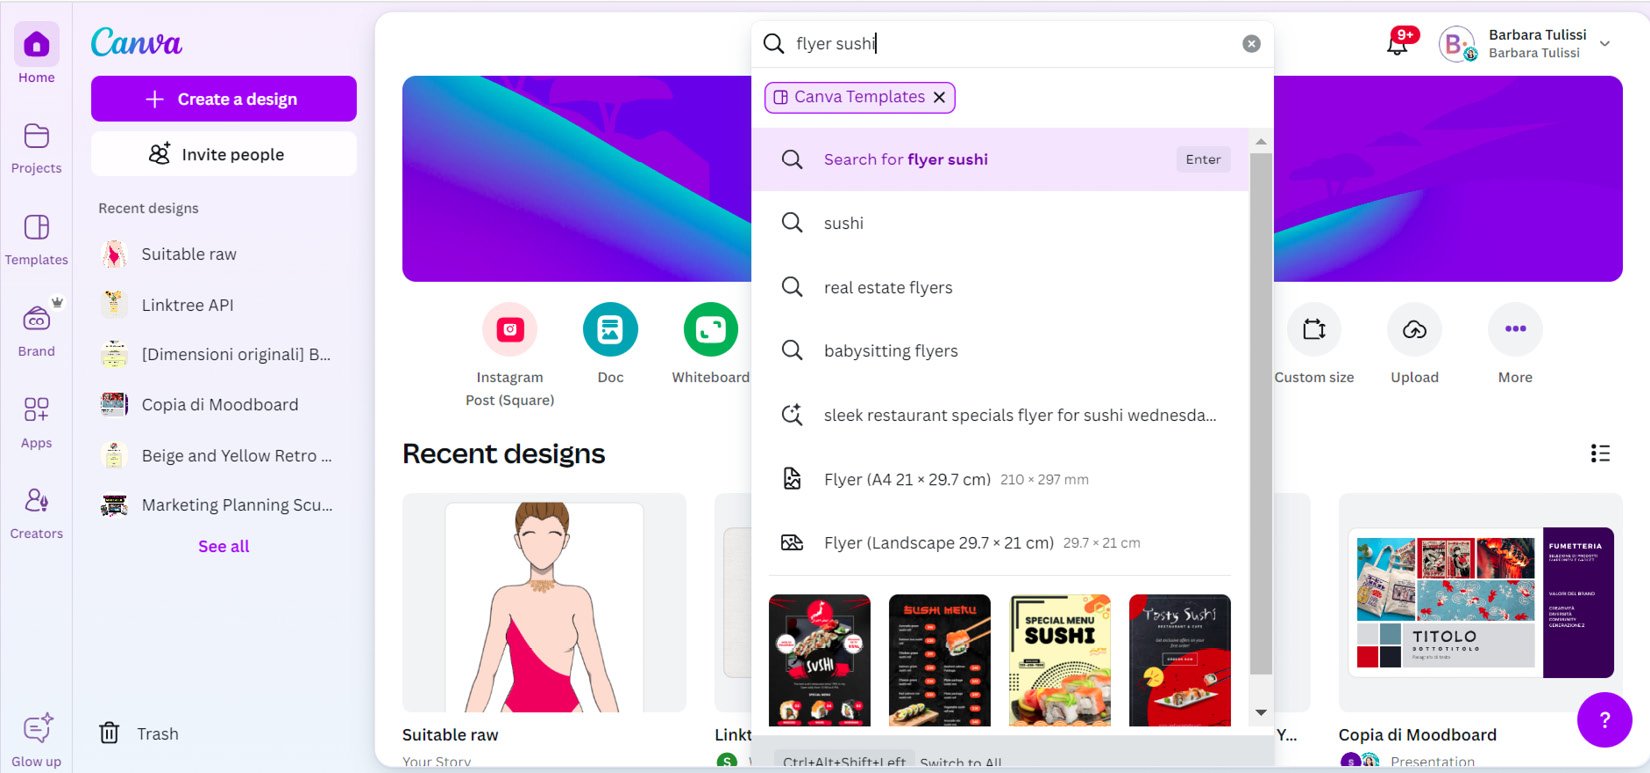This screenshot has height=773, width=1650.
Task: Open the Copia di Moodboard thumbnail card
Action: [1481, 603]
